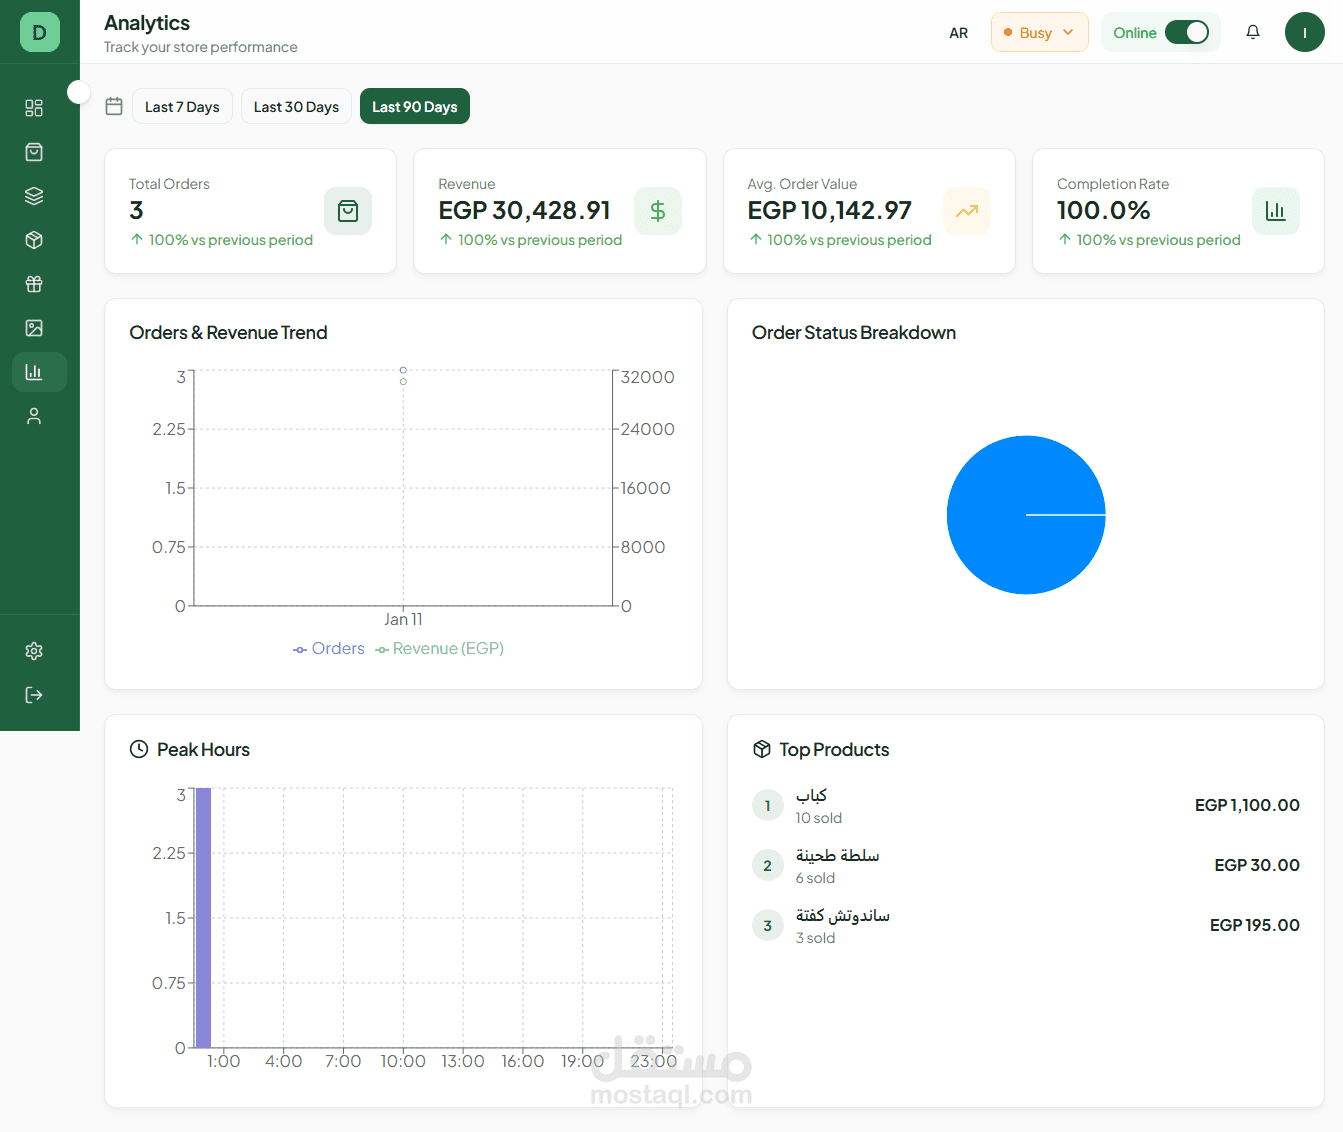
Task: Click the Avg. Order Value trend icon
Action: (x=967, y=211)
